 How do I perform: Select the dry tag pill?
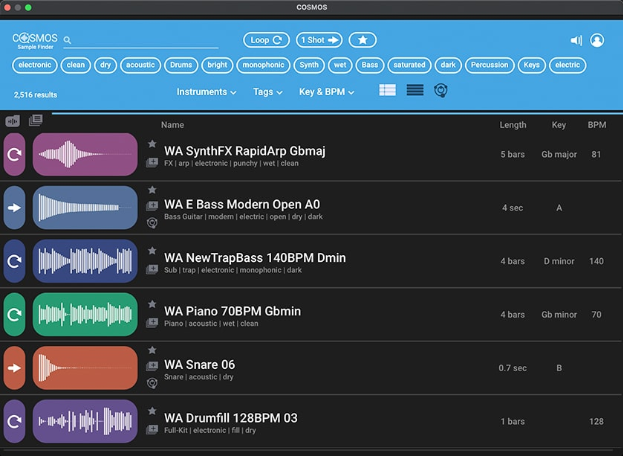pos(105,65)
